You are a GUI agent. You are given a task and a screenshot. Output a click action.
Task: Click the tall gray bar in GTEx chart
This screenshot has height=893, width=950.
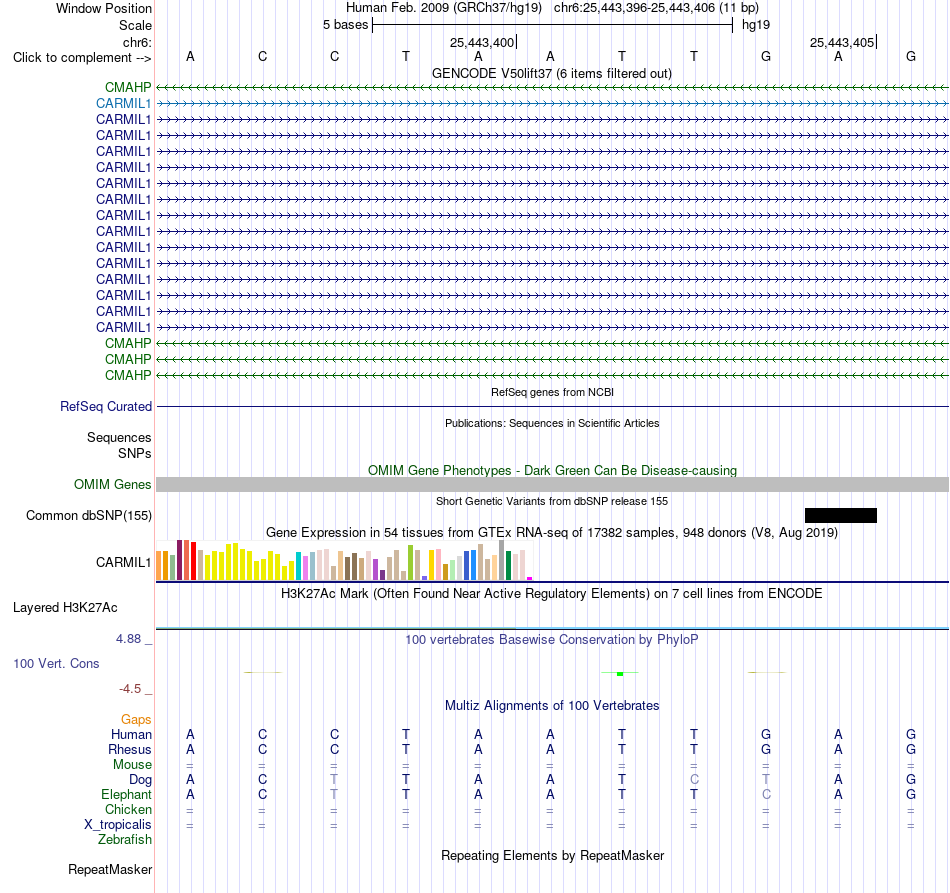501,560
